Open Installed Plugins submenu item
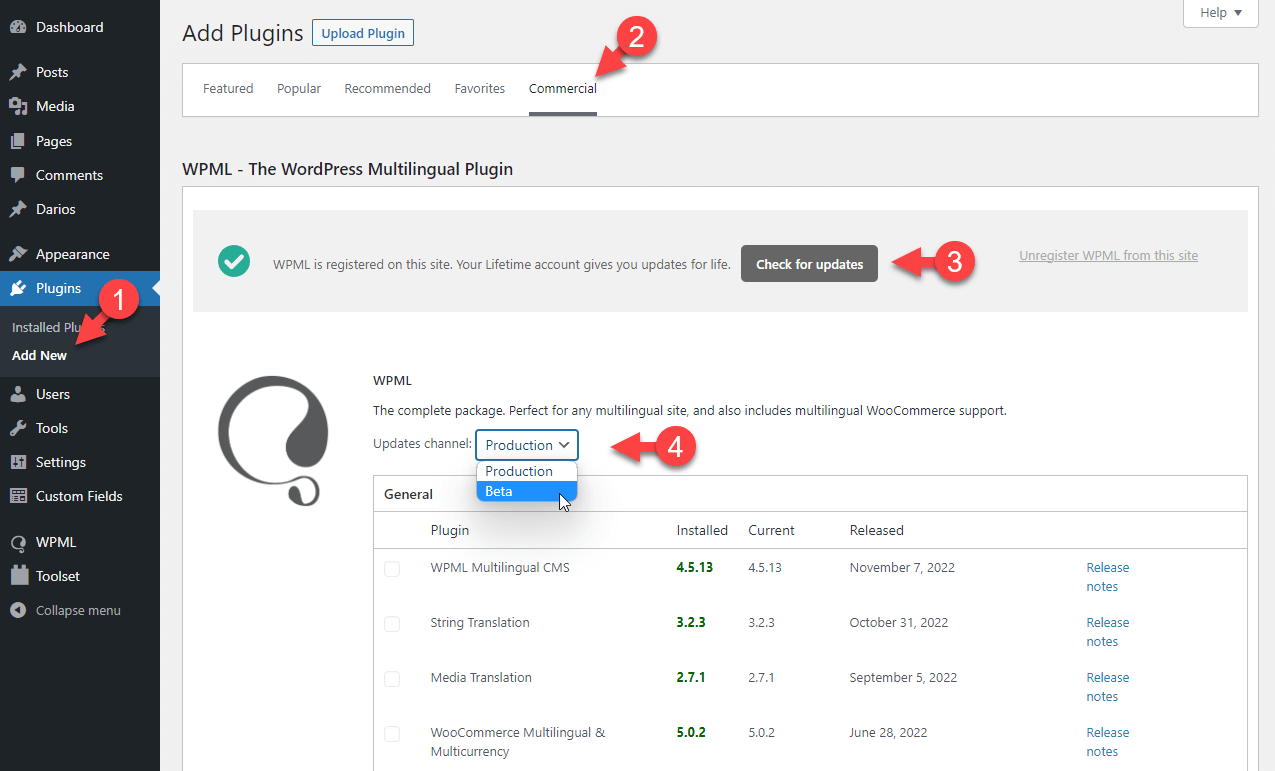The image size is (1275, 771). pos(59,327)
